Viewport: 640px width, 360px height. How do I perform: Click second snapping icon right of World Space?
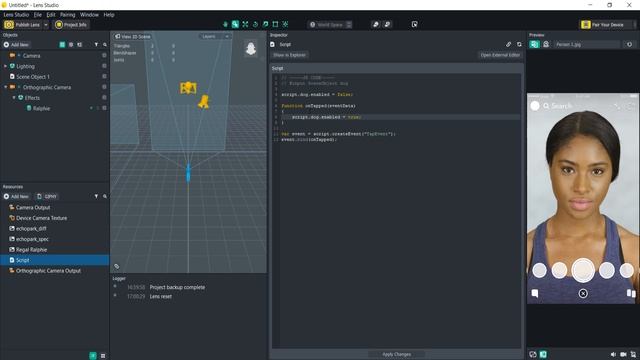pos(387,24)
